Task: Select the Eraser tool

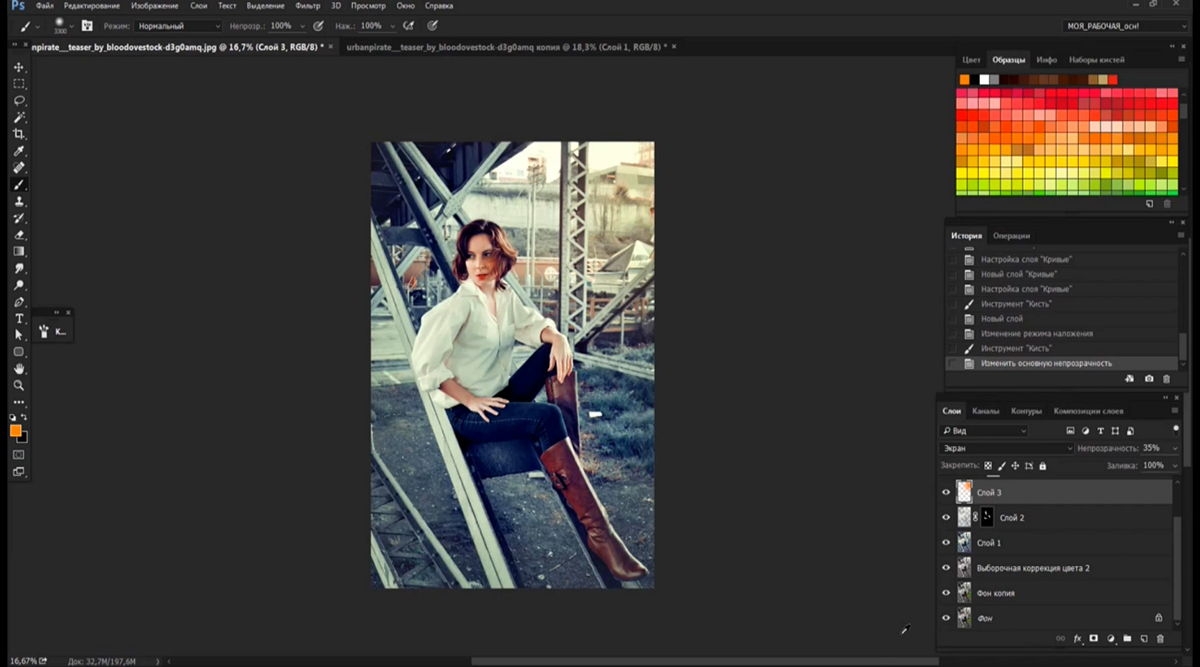Action: pos(19,235)
